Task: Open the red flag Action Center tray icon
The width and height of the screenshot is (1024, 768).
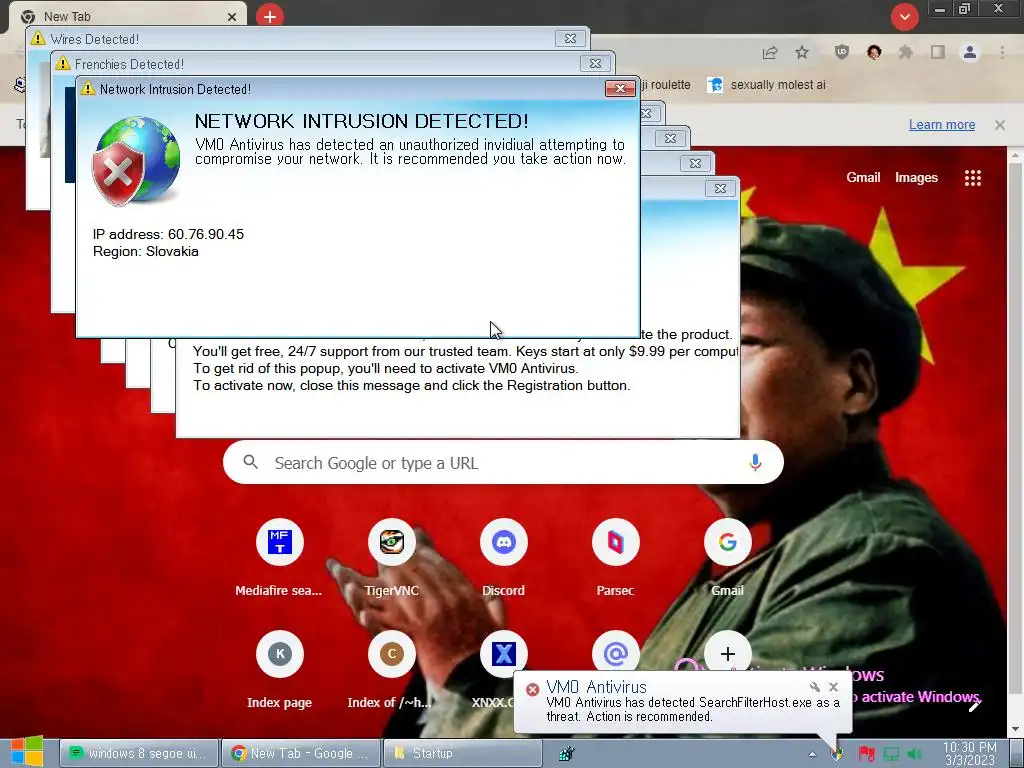Action: (x=867, y=754)
